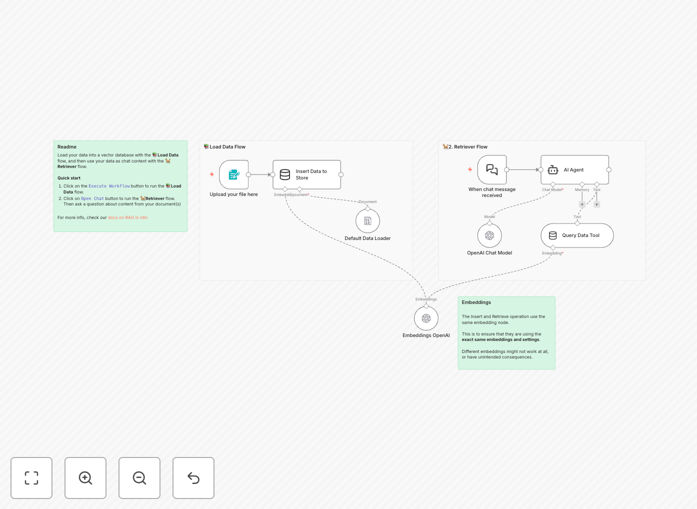Select the Embeddings OpenAI node
This screenshot has height=509, width=697.
[426, 318]
